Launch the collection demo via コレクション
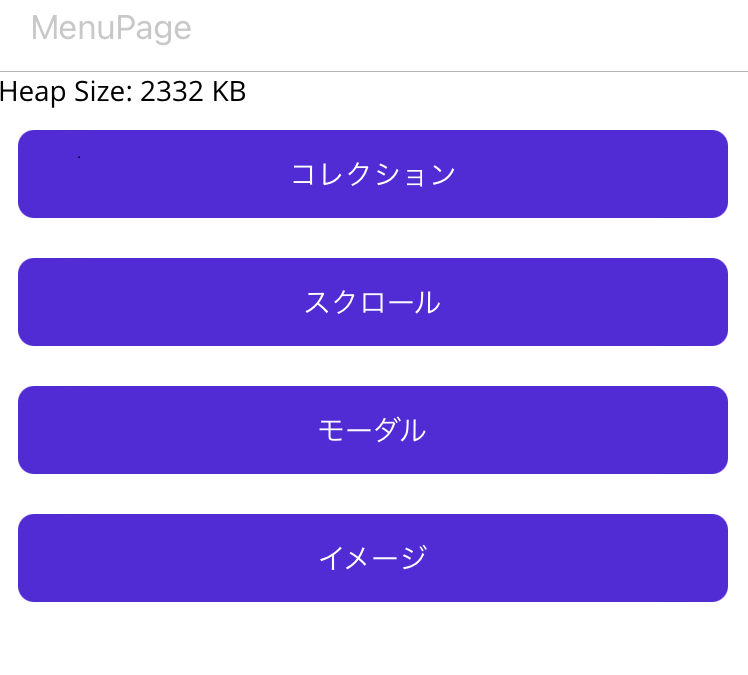The width and height of the screenshot is (748, 675). 373,174
